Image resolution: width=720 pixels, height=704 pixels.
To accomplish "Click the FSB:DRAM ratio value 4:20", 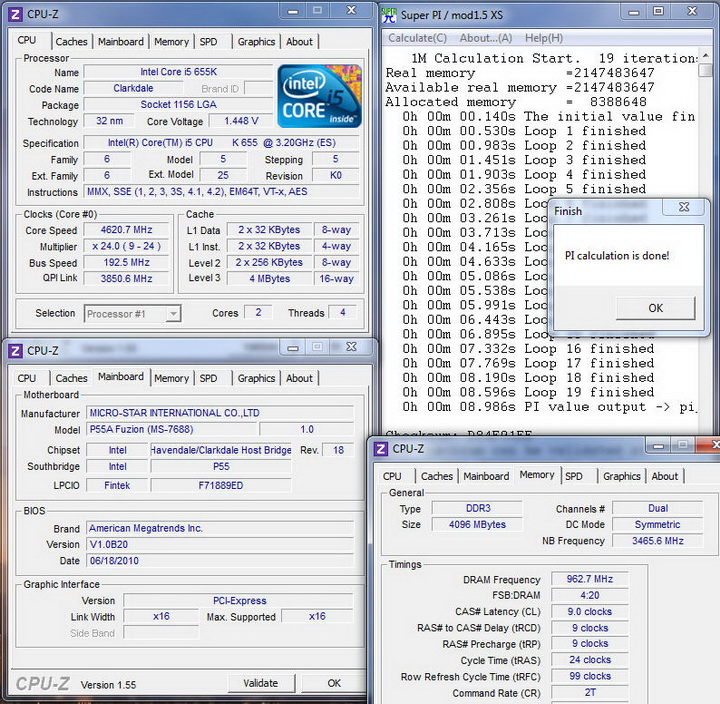I will 590,596.
